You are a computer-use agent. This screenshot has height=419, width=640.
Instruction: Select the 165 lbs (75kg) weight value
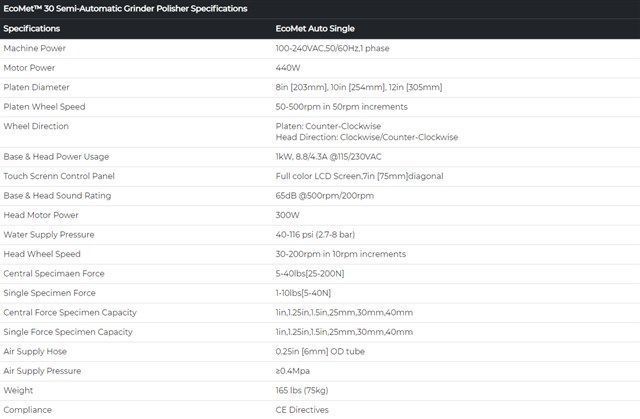pos(302,390)
